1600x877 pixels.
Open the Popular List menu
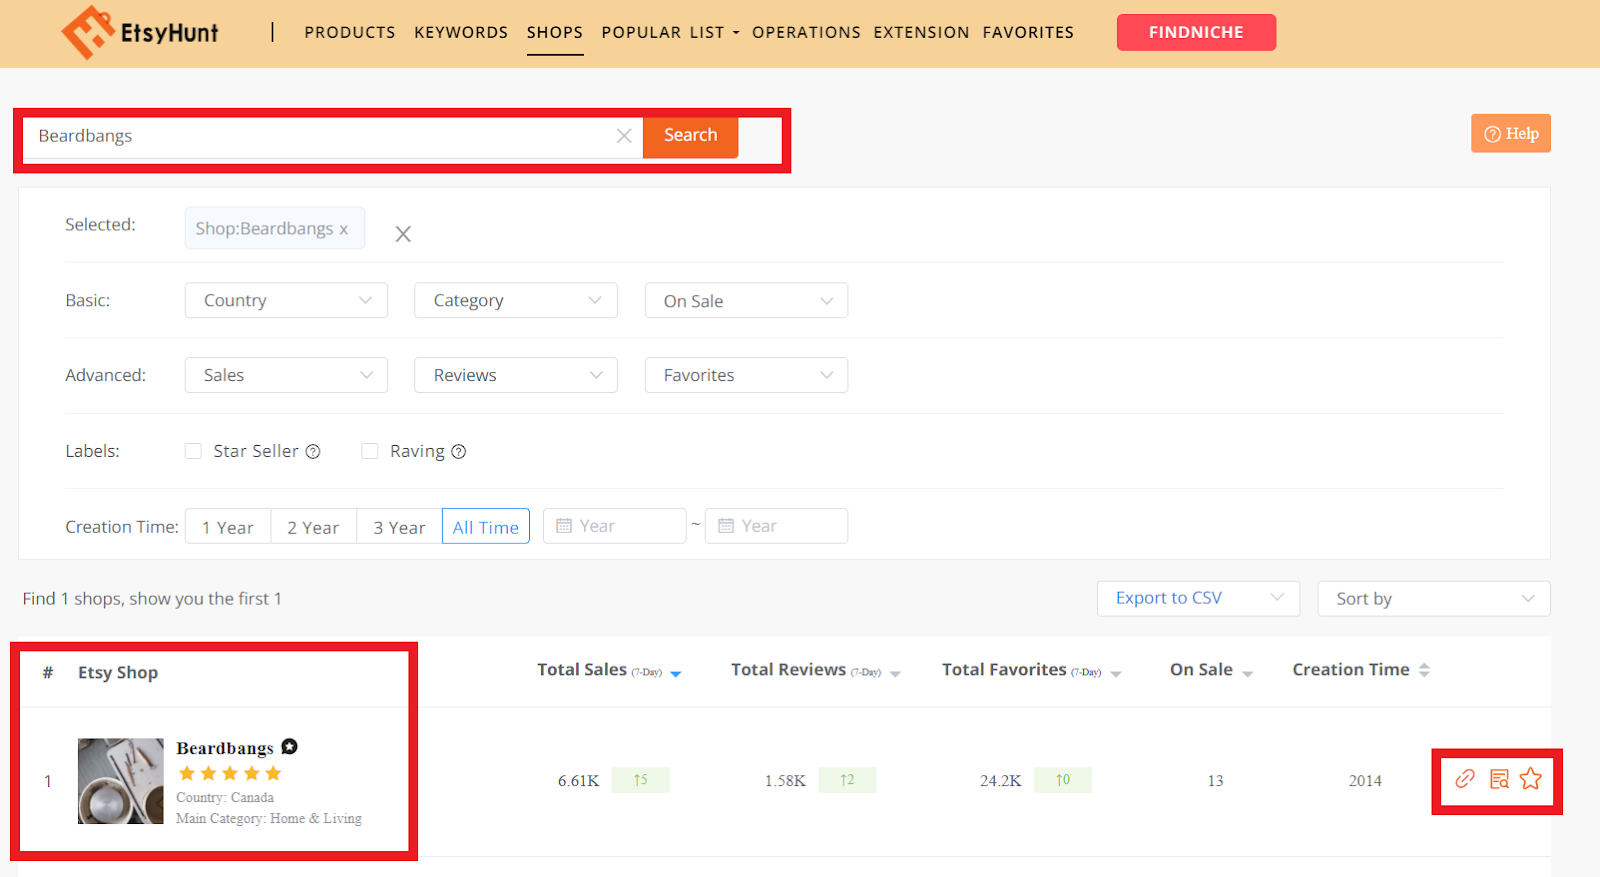(670, 33)
